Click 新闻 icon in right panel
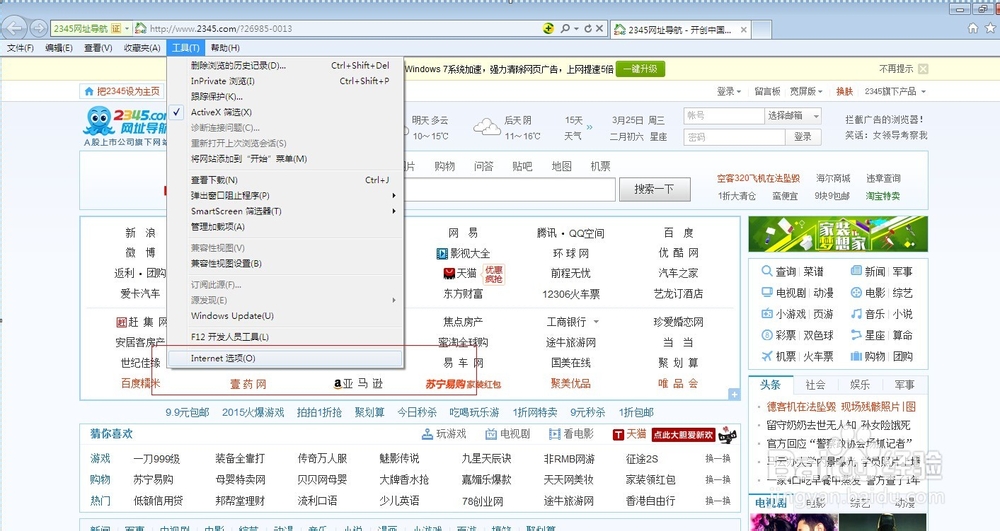This screenshot has width=1000, height=531. [x=856, y=272]
